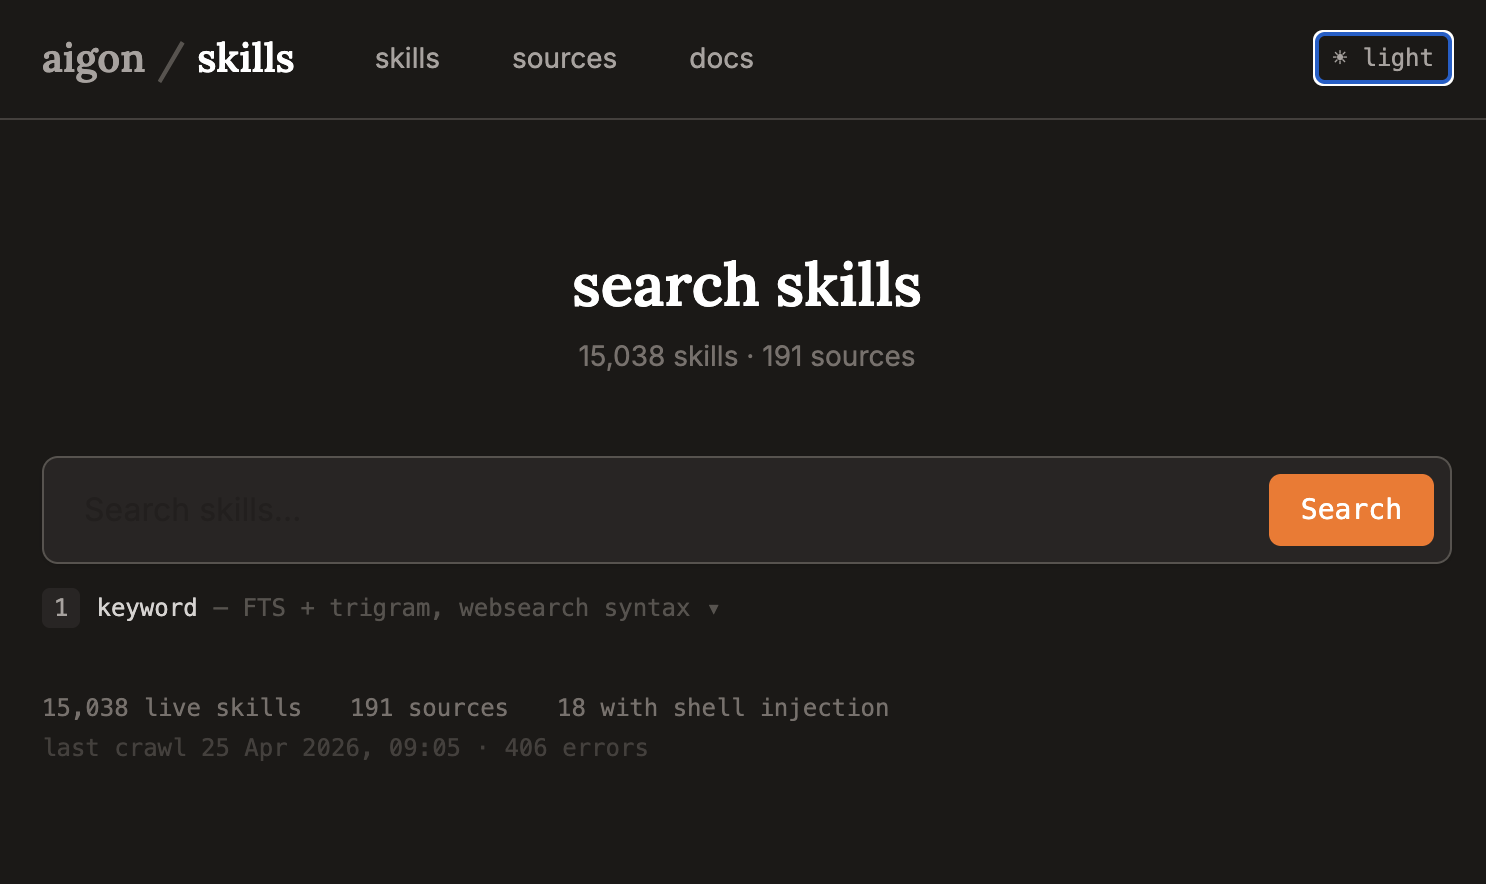
Task: Click the slash separator in the aigon logo
Action: [x=168, y=58]
